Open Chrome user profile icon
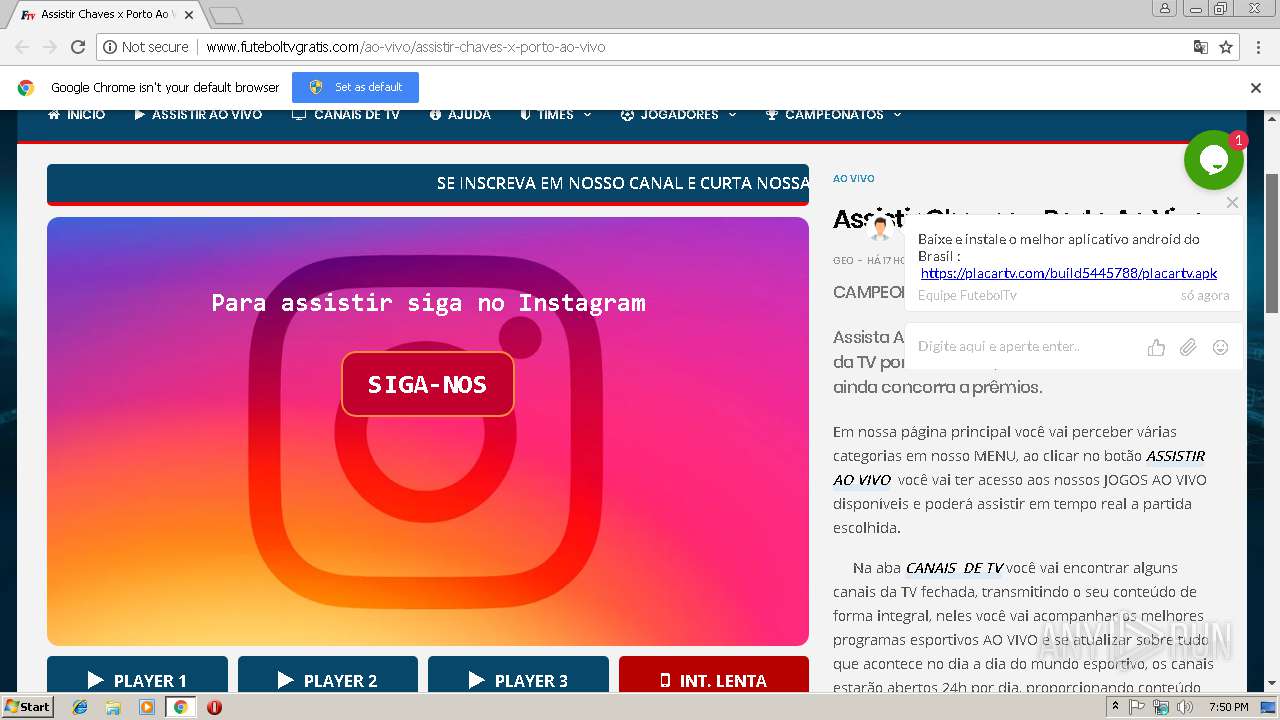 point(1165,8)
